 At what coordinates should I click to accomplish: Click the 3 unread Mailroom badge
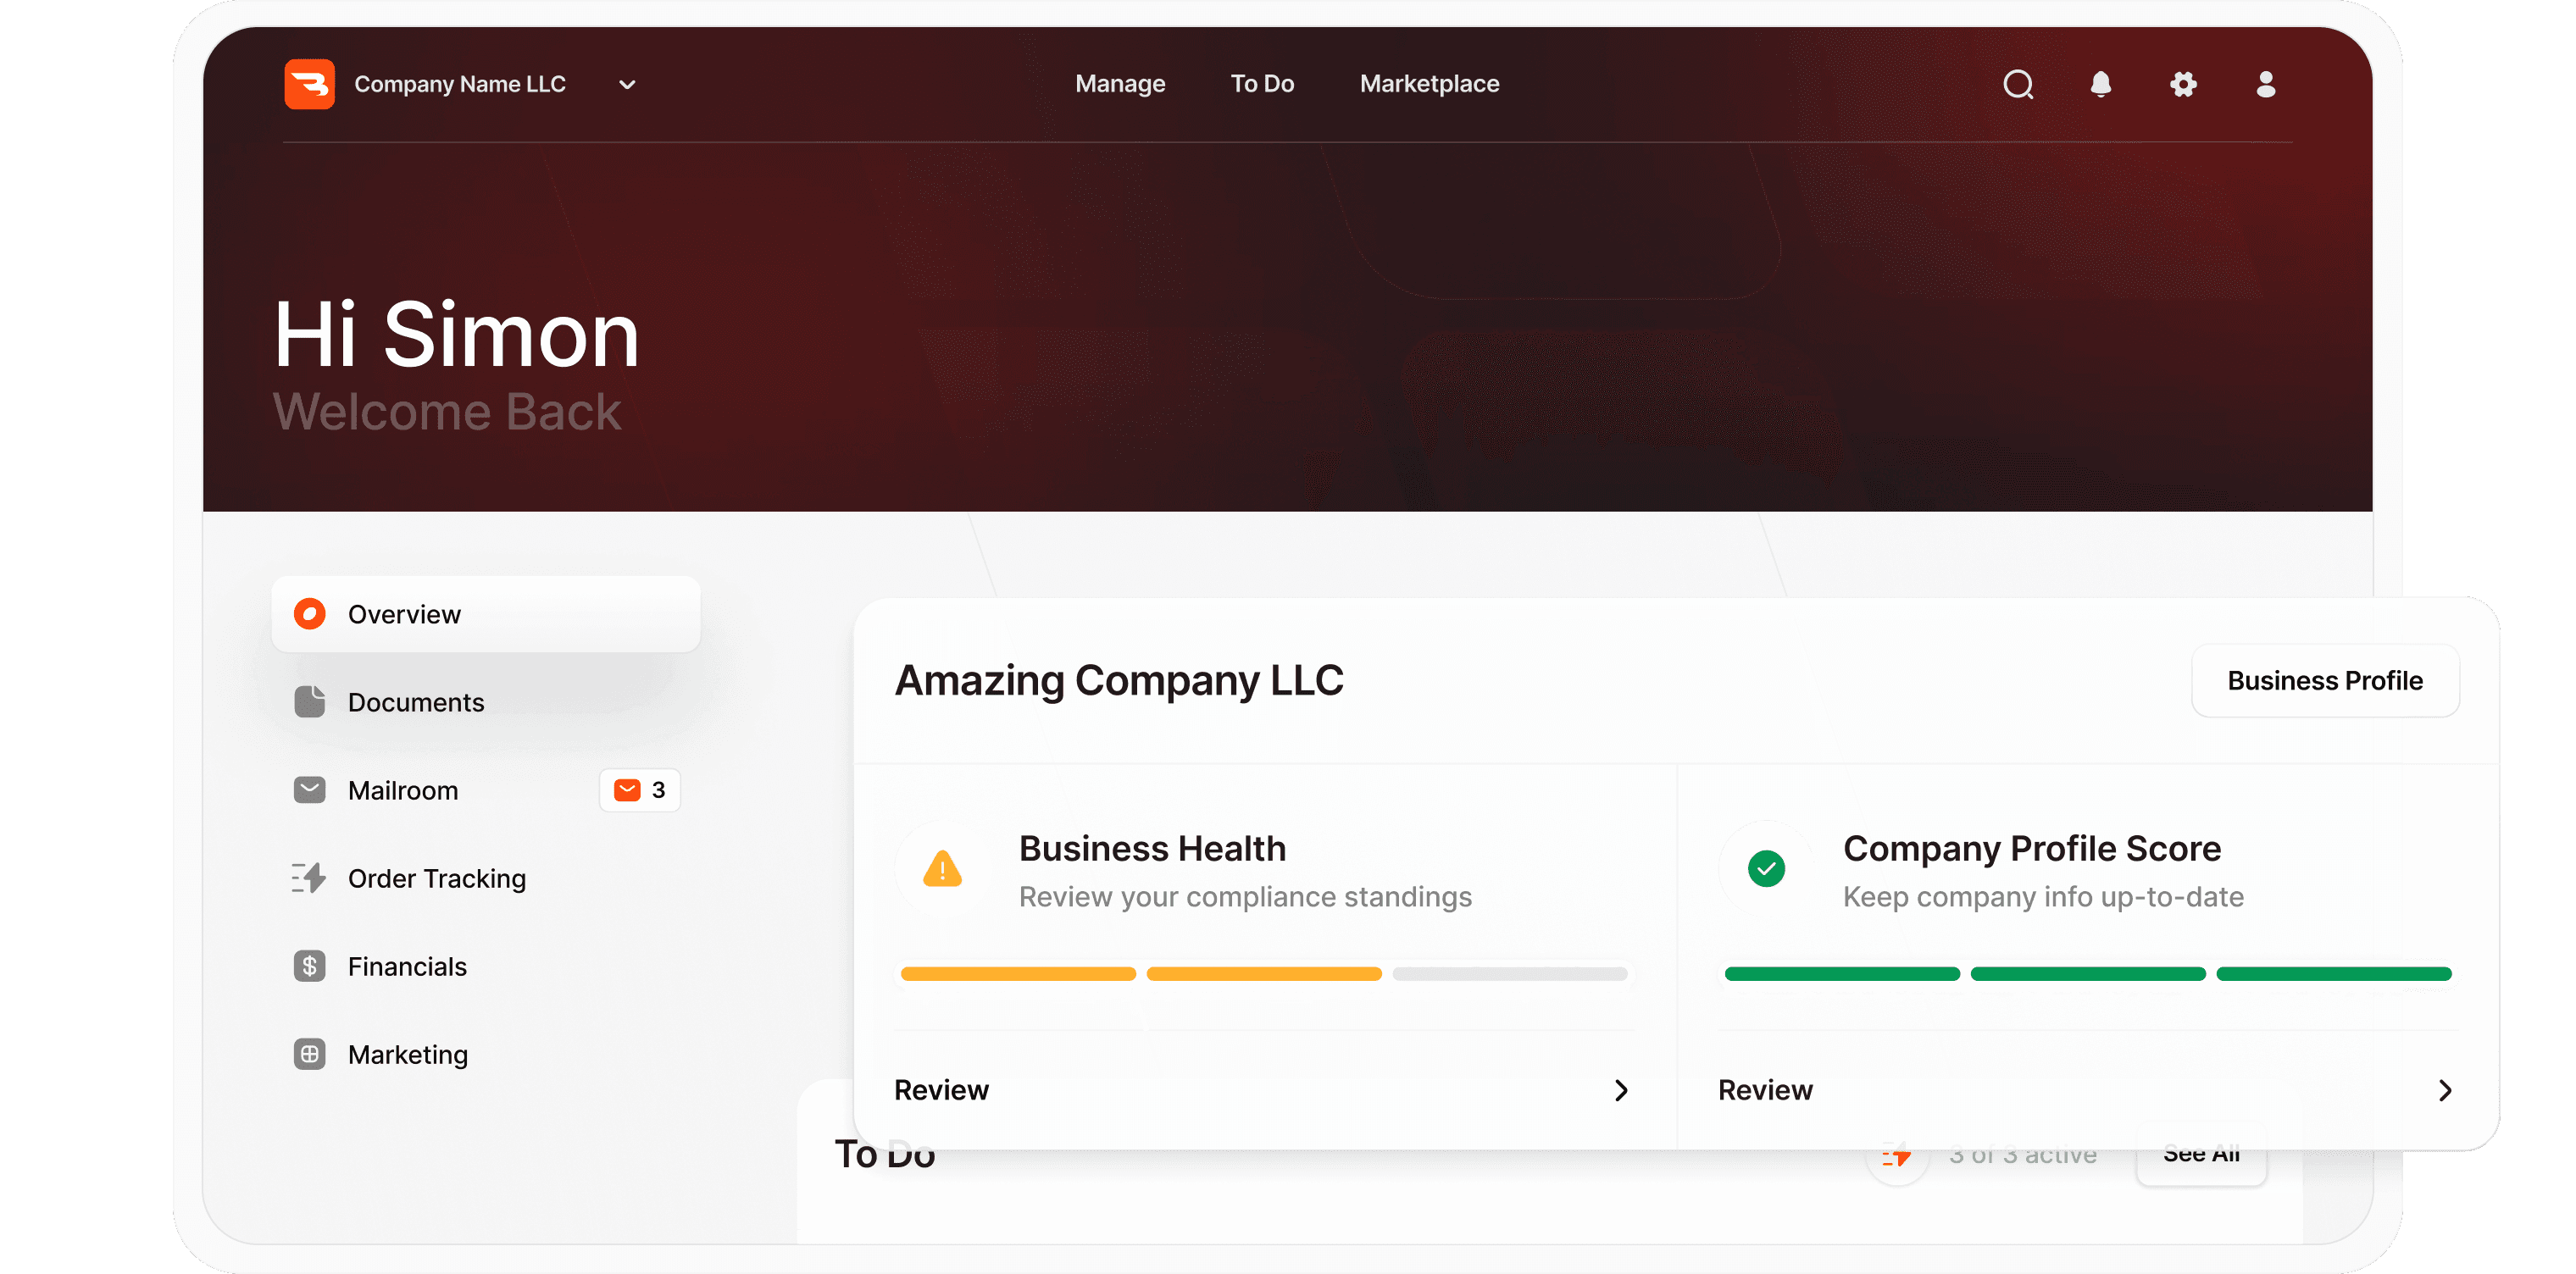point(639,789)
